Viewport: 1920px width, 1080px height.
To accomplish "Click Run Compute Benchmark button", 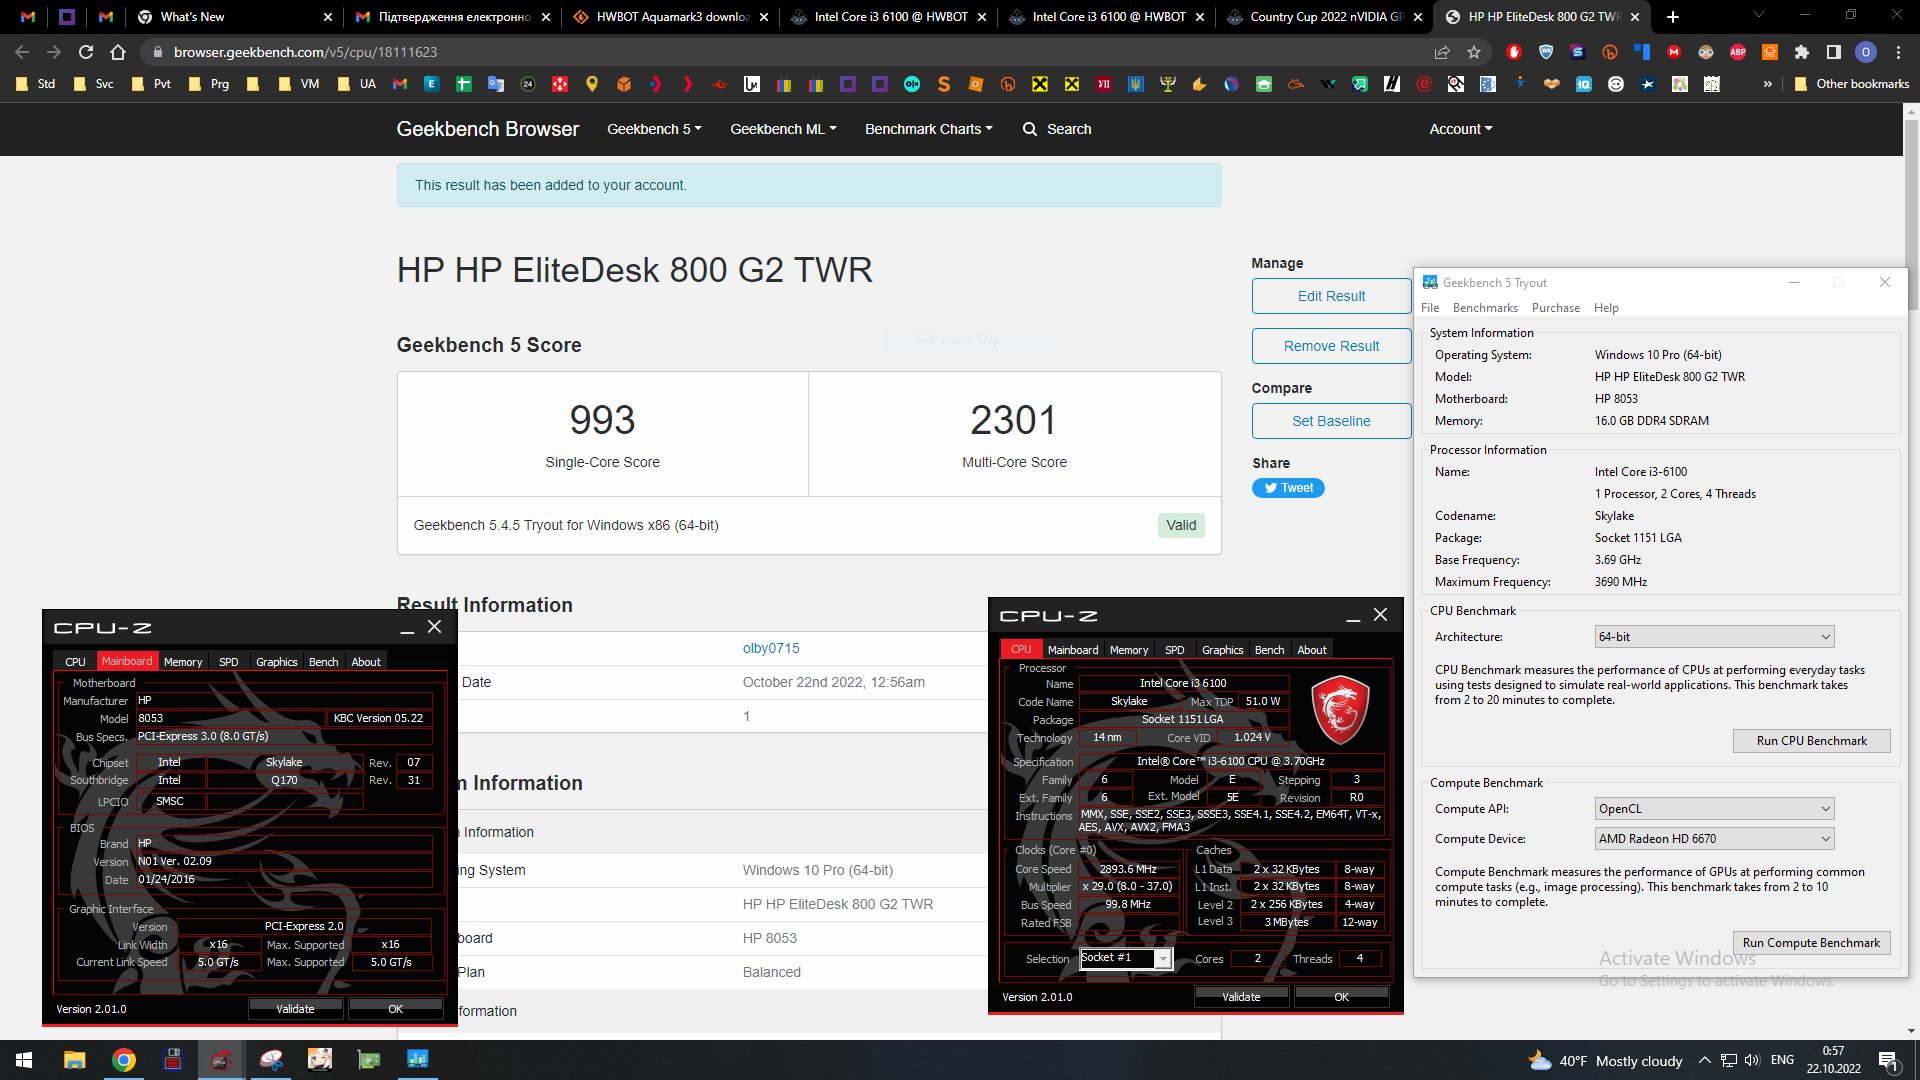I will pos(1811,943).
